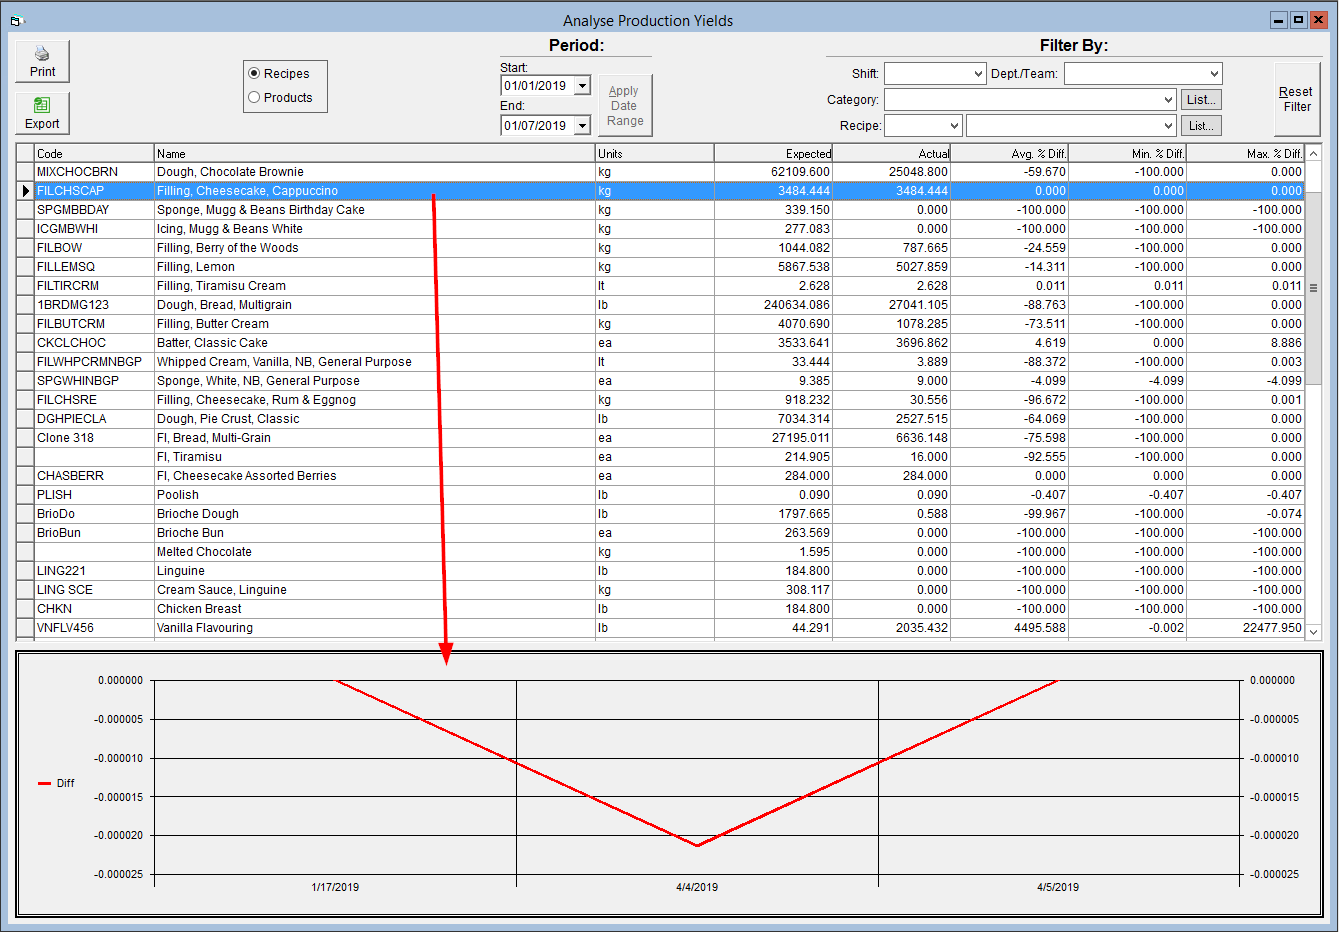This screenshot has height=932, width=1339.
Task: Click the FILLEMSQ code cell
Action: click(94, 267)
